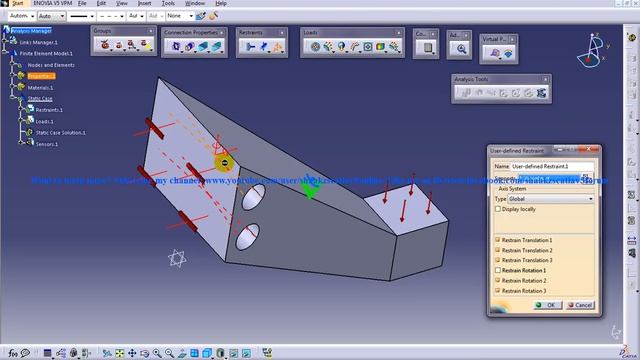The height and width of the screenshot is (360, 640).
Task: Open the Multi-View layout icon
Action: [x=194, y=353]
